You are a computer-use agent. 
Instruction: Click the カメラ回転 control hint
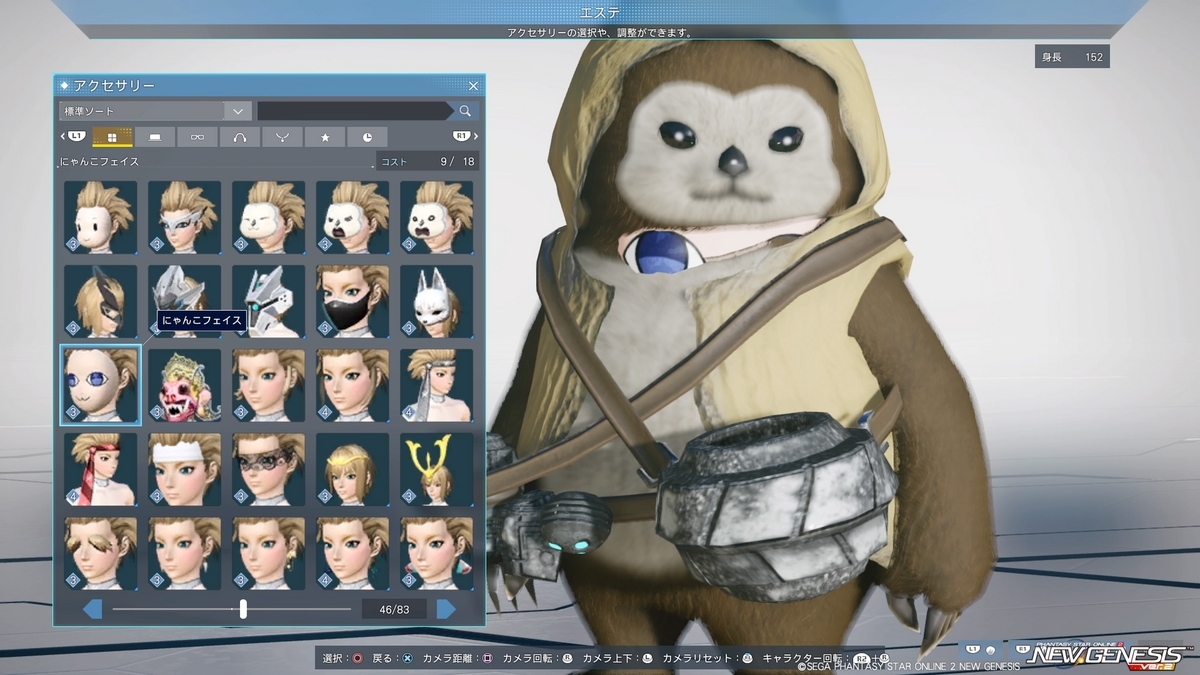[x=536, y=659]
